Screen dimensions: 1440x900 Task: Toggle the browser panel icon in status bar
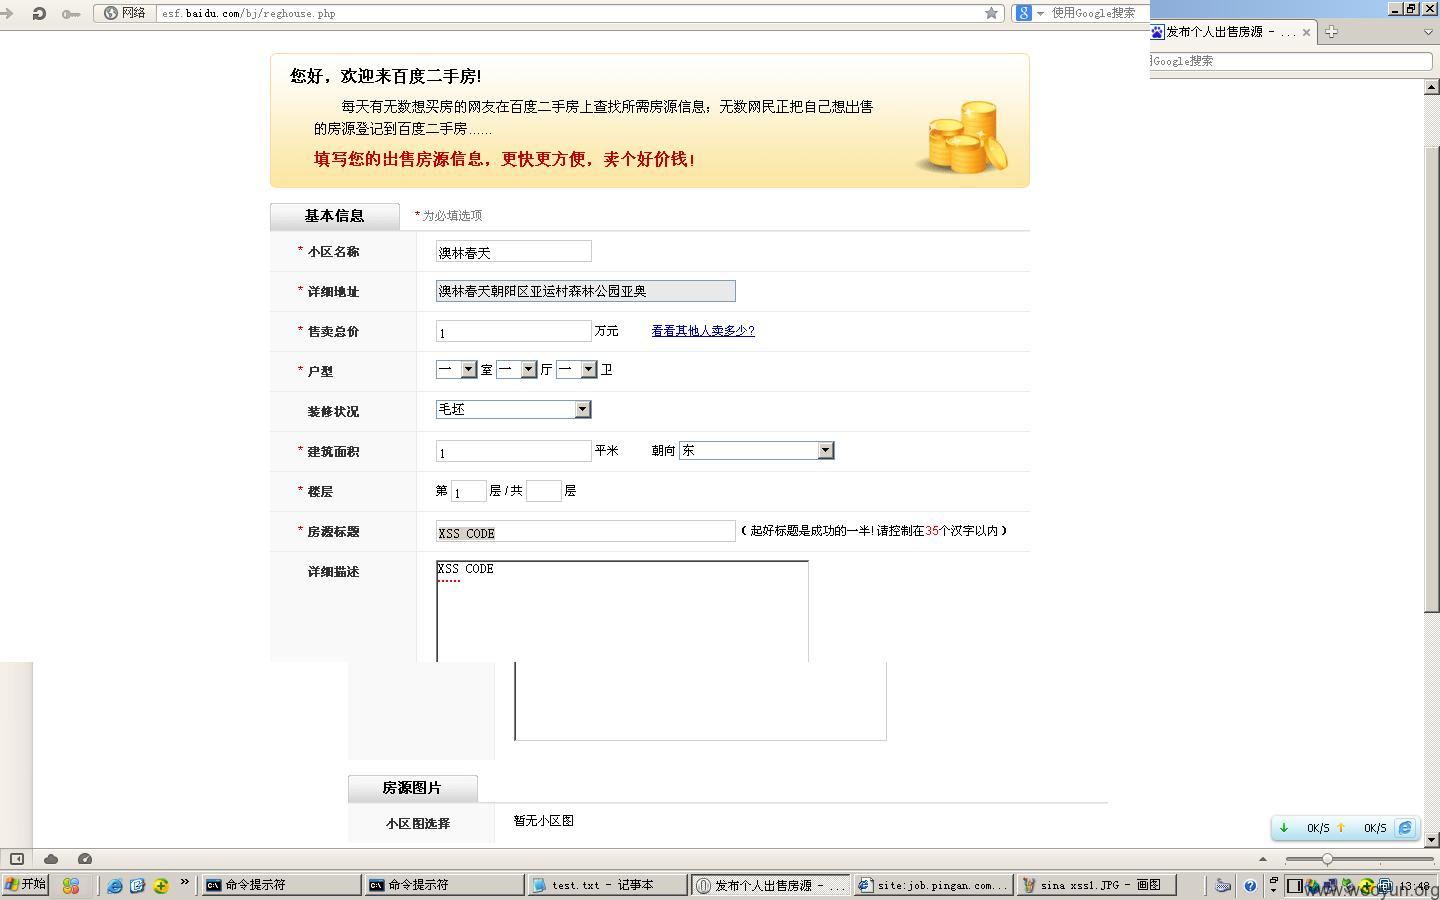tap(17, 859)
